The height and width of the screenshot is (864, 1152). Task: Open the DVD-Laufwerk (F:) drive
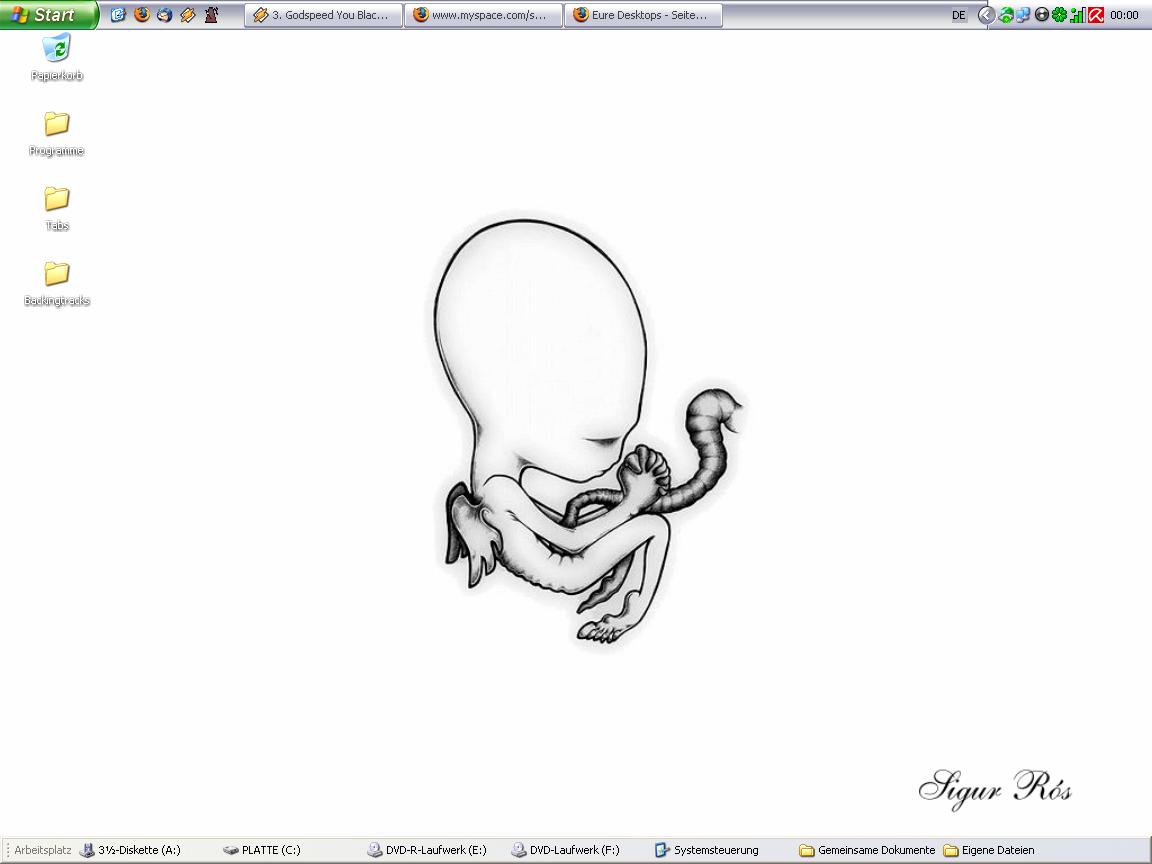click(x=566, y=850)
